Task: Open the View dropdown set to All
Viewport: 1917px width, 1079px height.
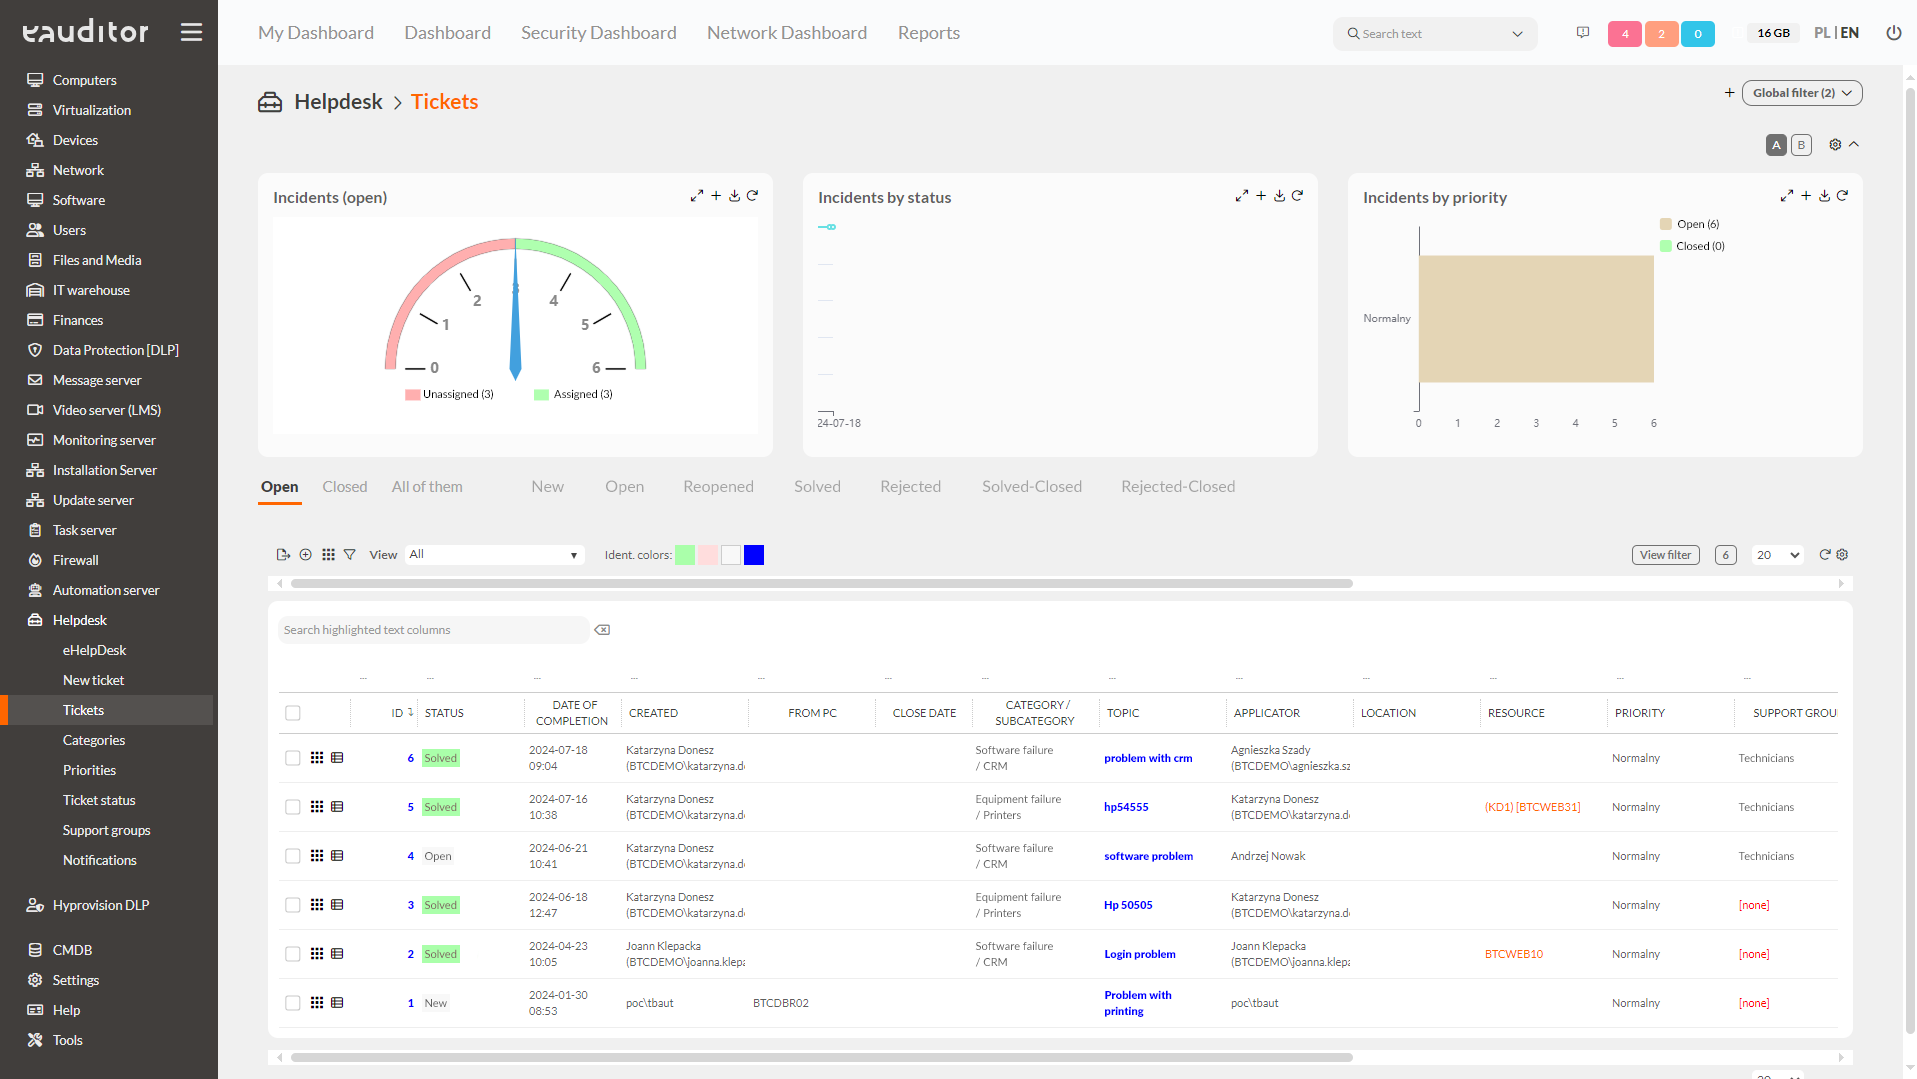Action: [x=493, y=555]
